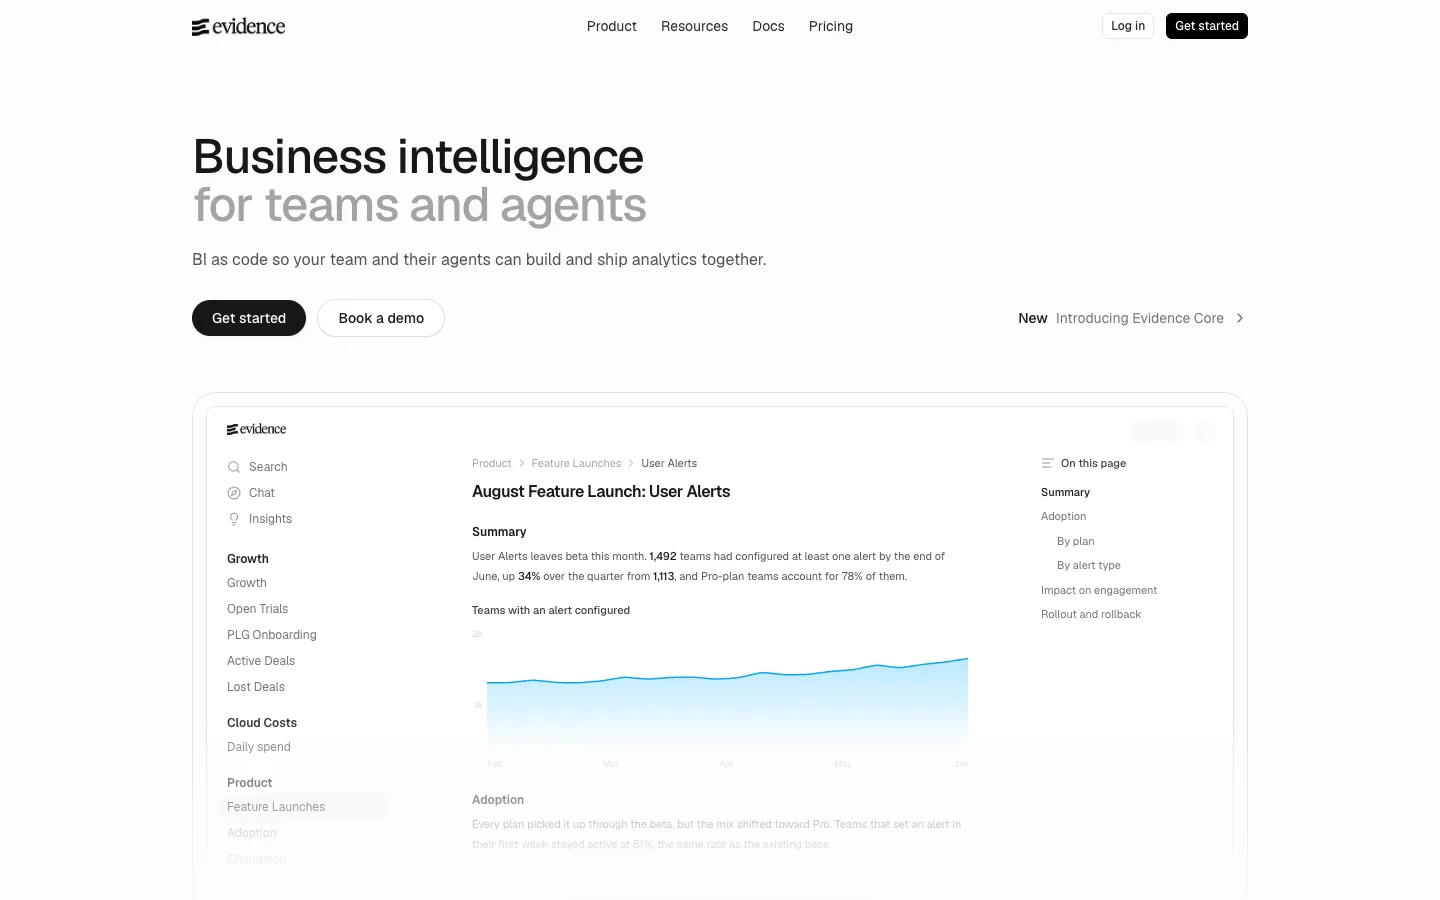
Task: Click the hero Get started button
Action: (x=249, y=318)
